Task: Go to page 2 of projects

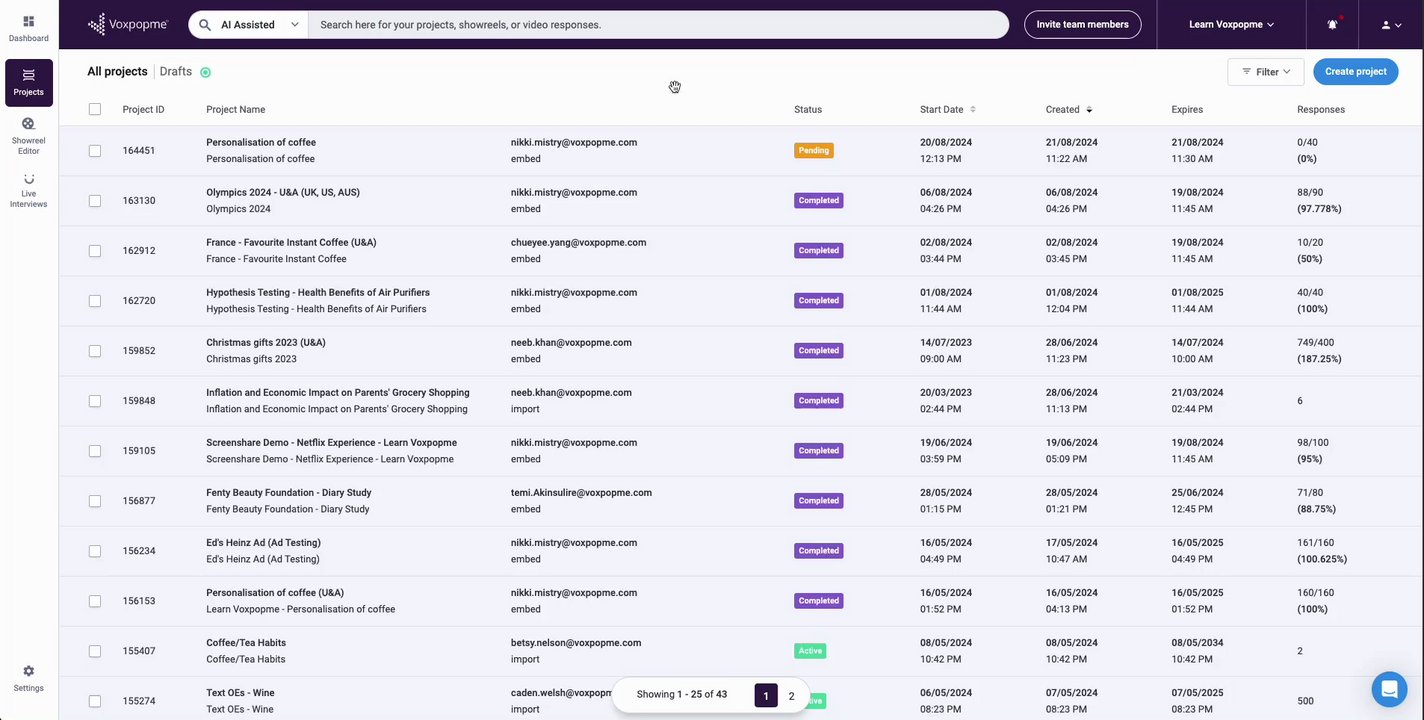Action: coord(791,696)
